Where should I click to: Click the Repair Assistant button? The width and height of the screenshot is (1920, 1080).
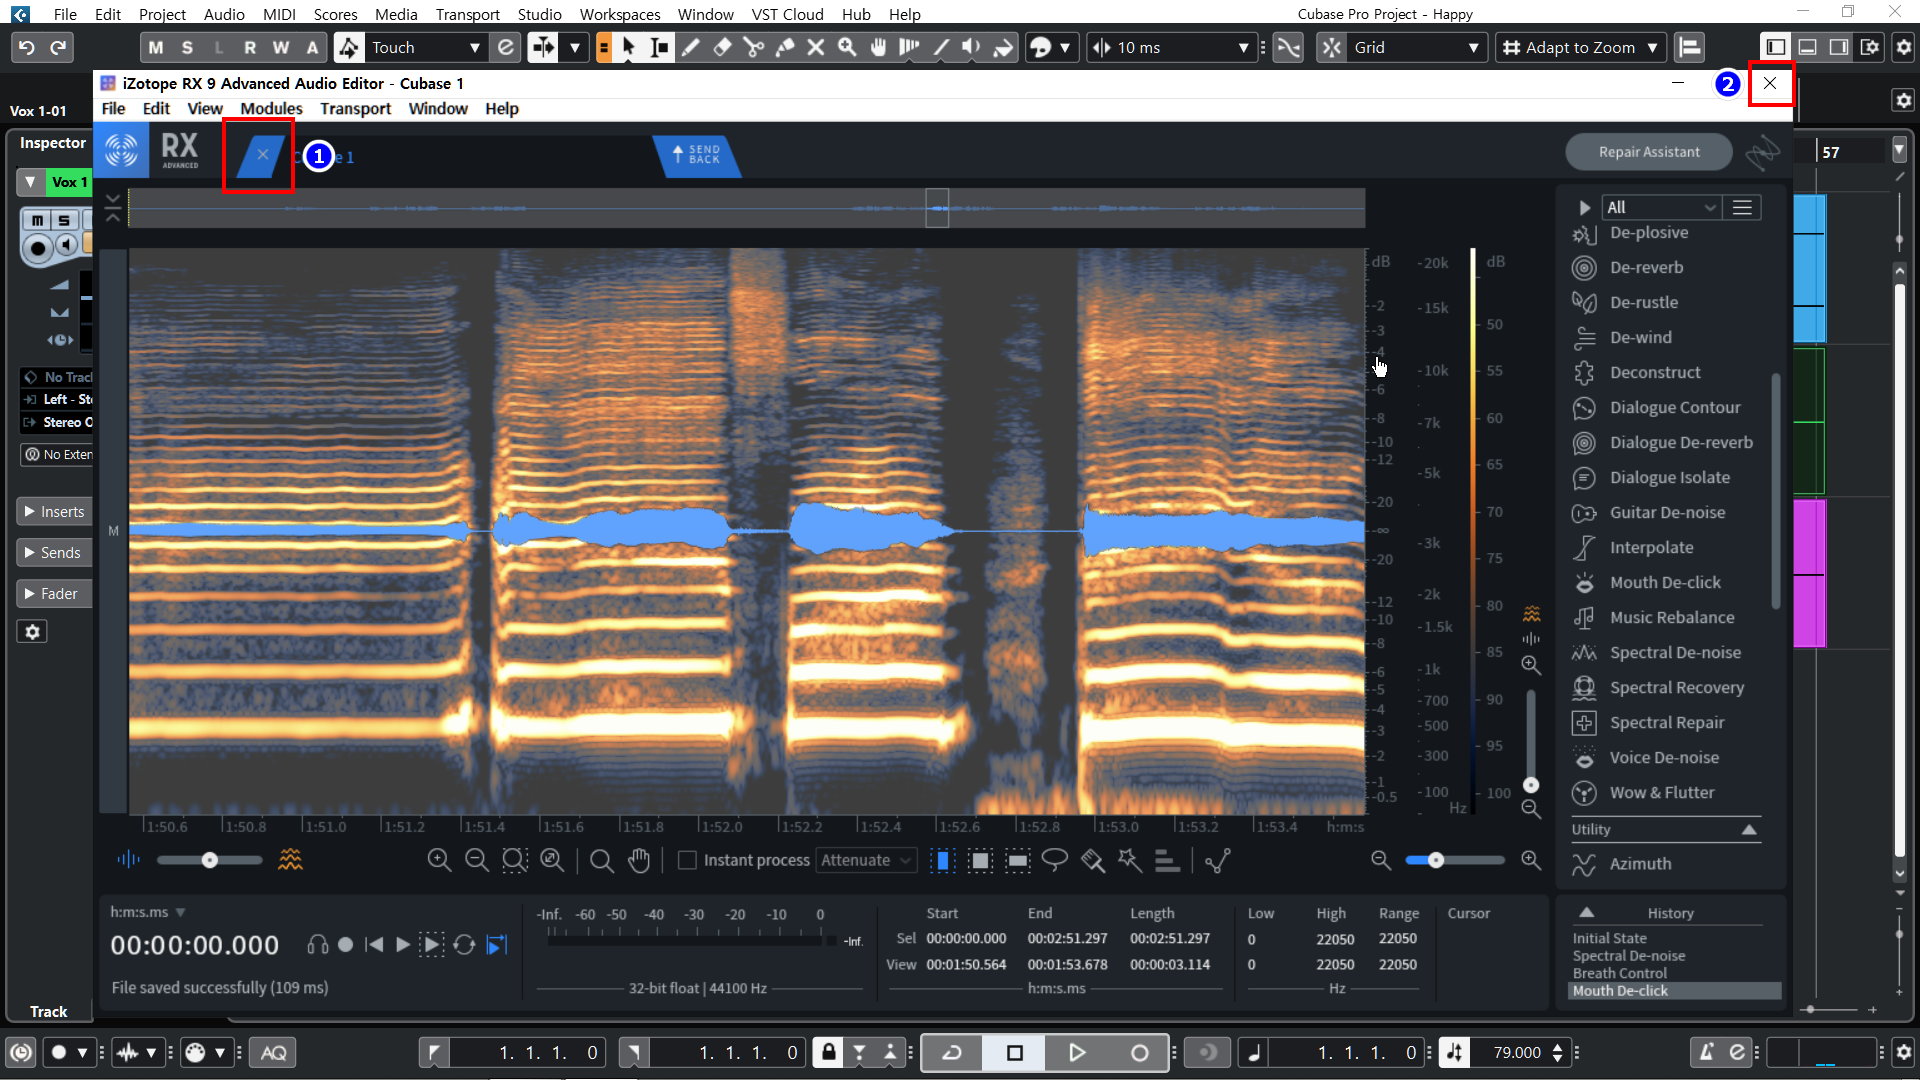tap(1648, 152)
